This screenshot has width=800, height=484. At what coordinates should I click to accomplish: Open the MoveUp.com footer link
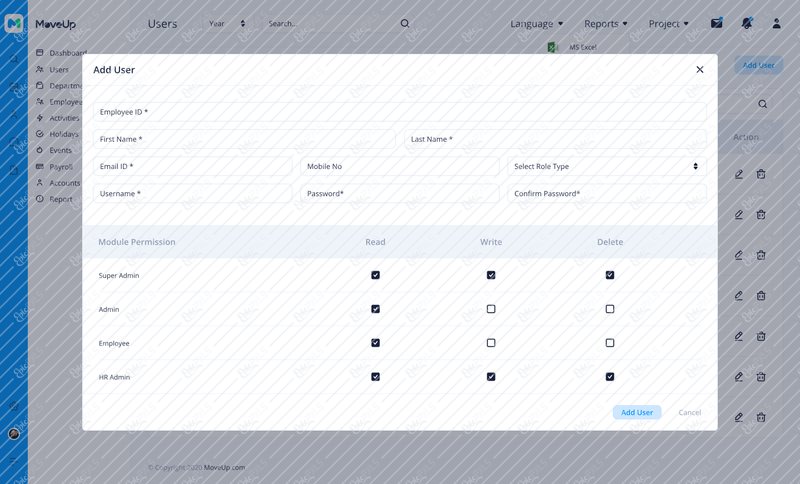[x=224, y=467]
